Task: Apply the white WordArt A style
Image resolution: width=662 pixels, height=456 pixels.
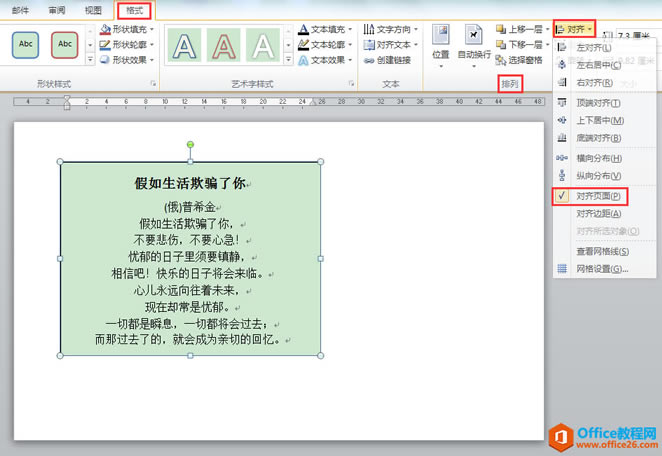Action: tap(263, 46)
